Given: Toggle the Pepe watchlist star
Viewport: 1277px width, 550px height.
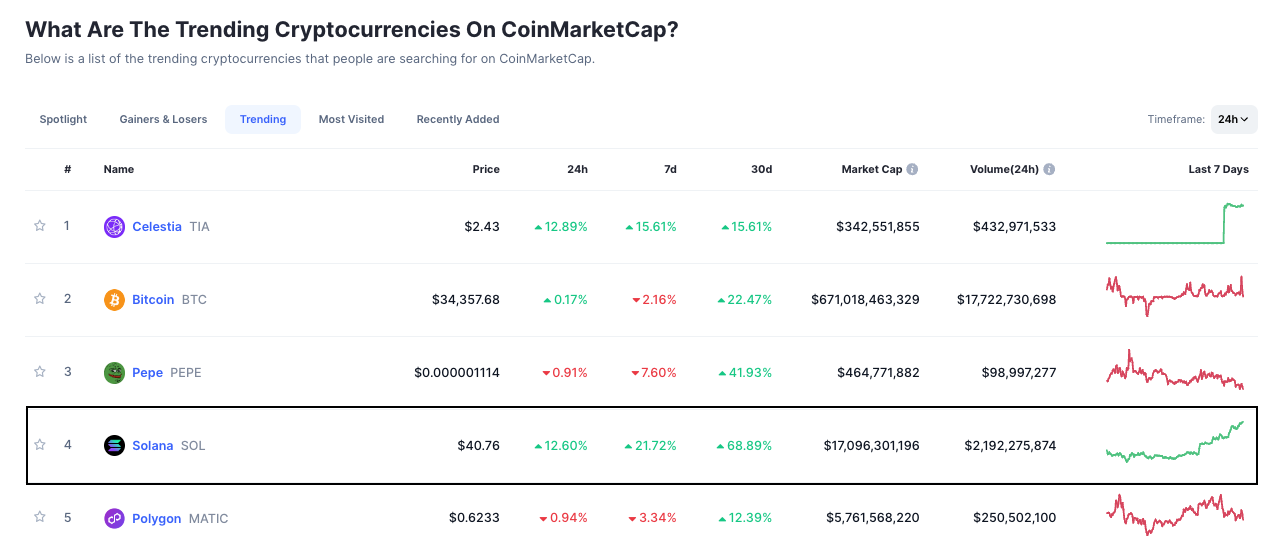Looking at the screenshot, I should click(40, 372).
